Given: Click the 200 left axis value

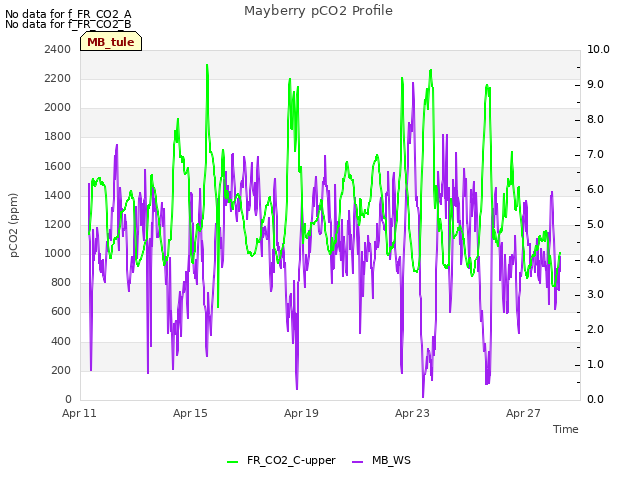Looking at the screenshot, I should (x=61, y=370).
